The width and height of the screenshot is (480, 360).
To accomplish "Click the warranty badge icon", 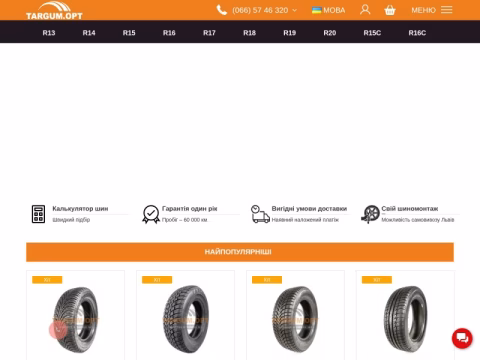I will [151, 214].
